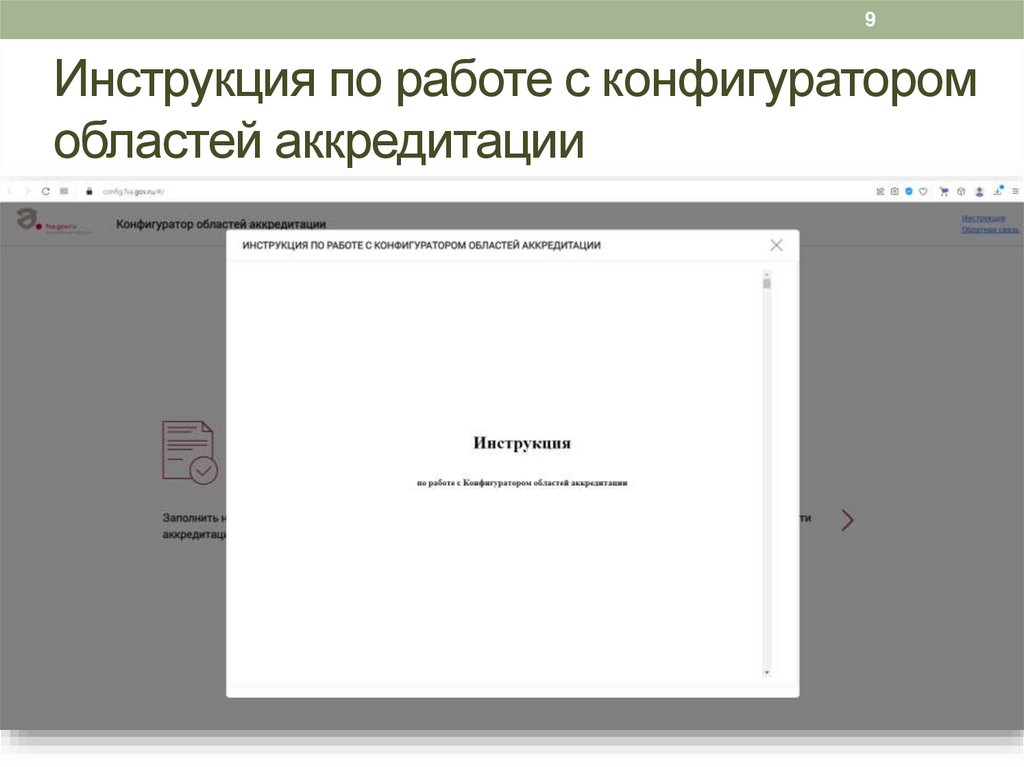Click the share icon in the browser toolbar

tap(880, 190)
